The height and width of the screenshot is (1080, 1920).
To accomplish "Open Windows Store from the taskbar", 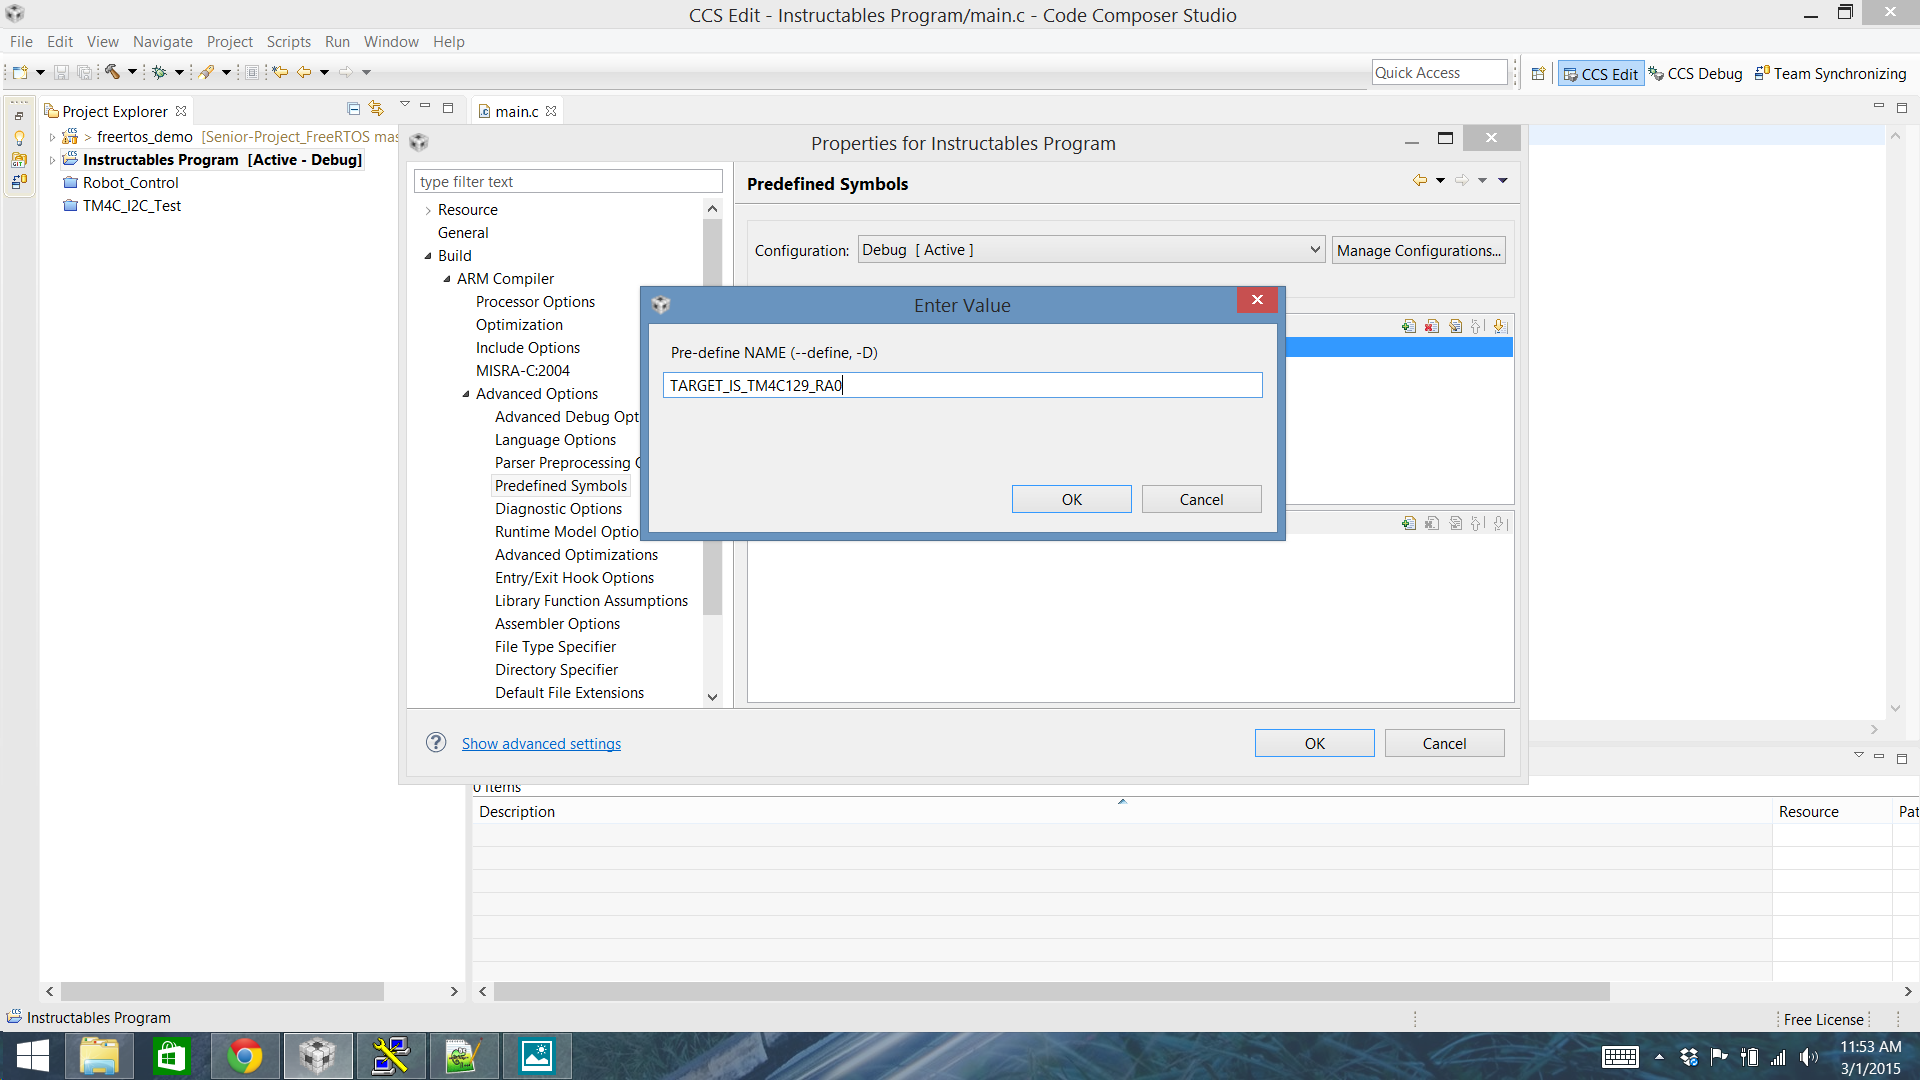I will point(172,1056).
